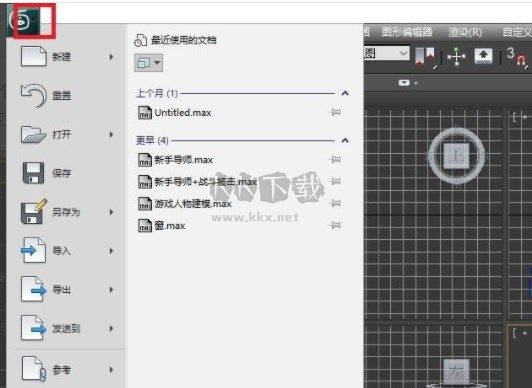Open the 渲染(R) menu

(x=465, y=32)
